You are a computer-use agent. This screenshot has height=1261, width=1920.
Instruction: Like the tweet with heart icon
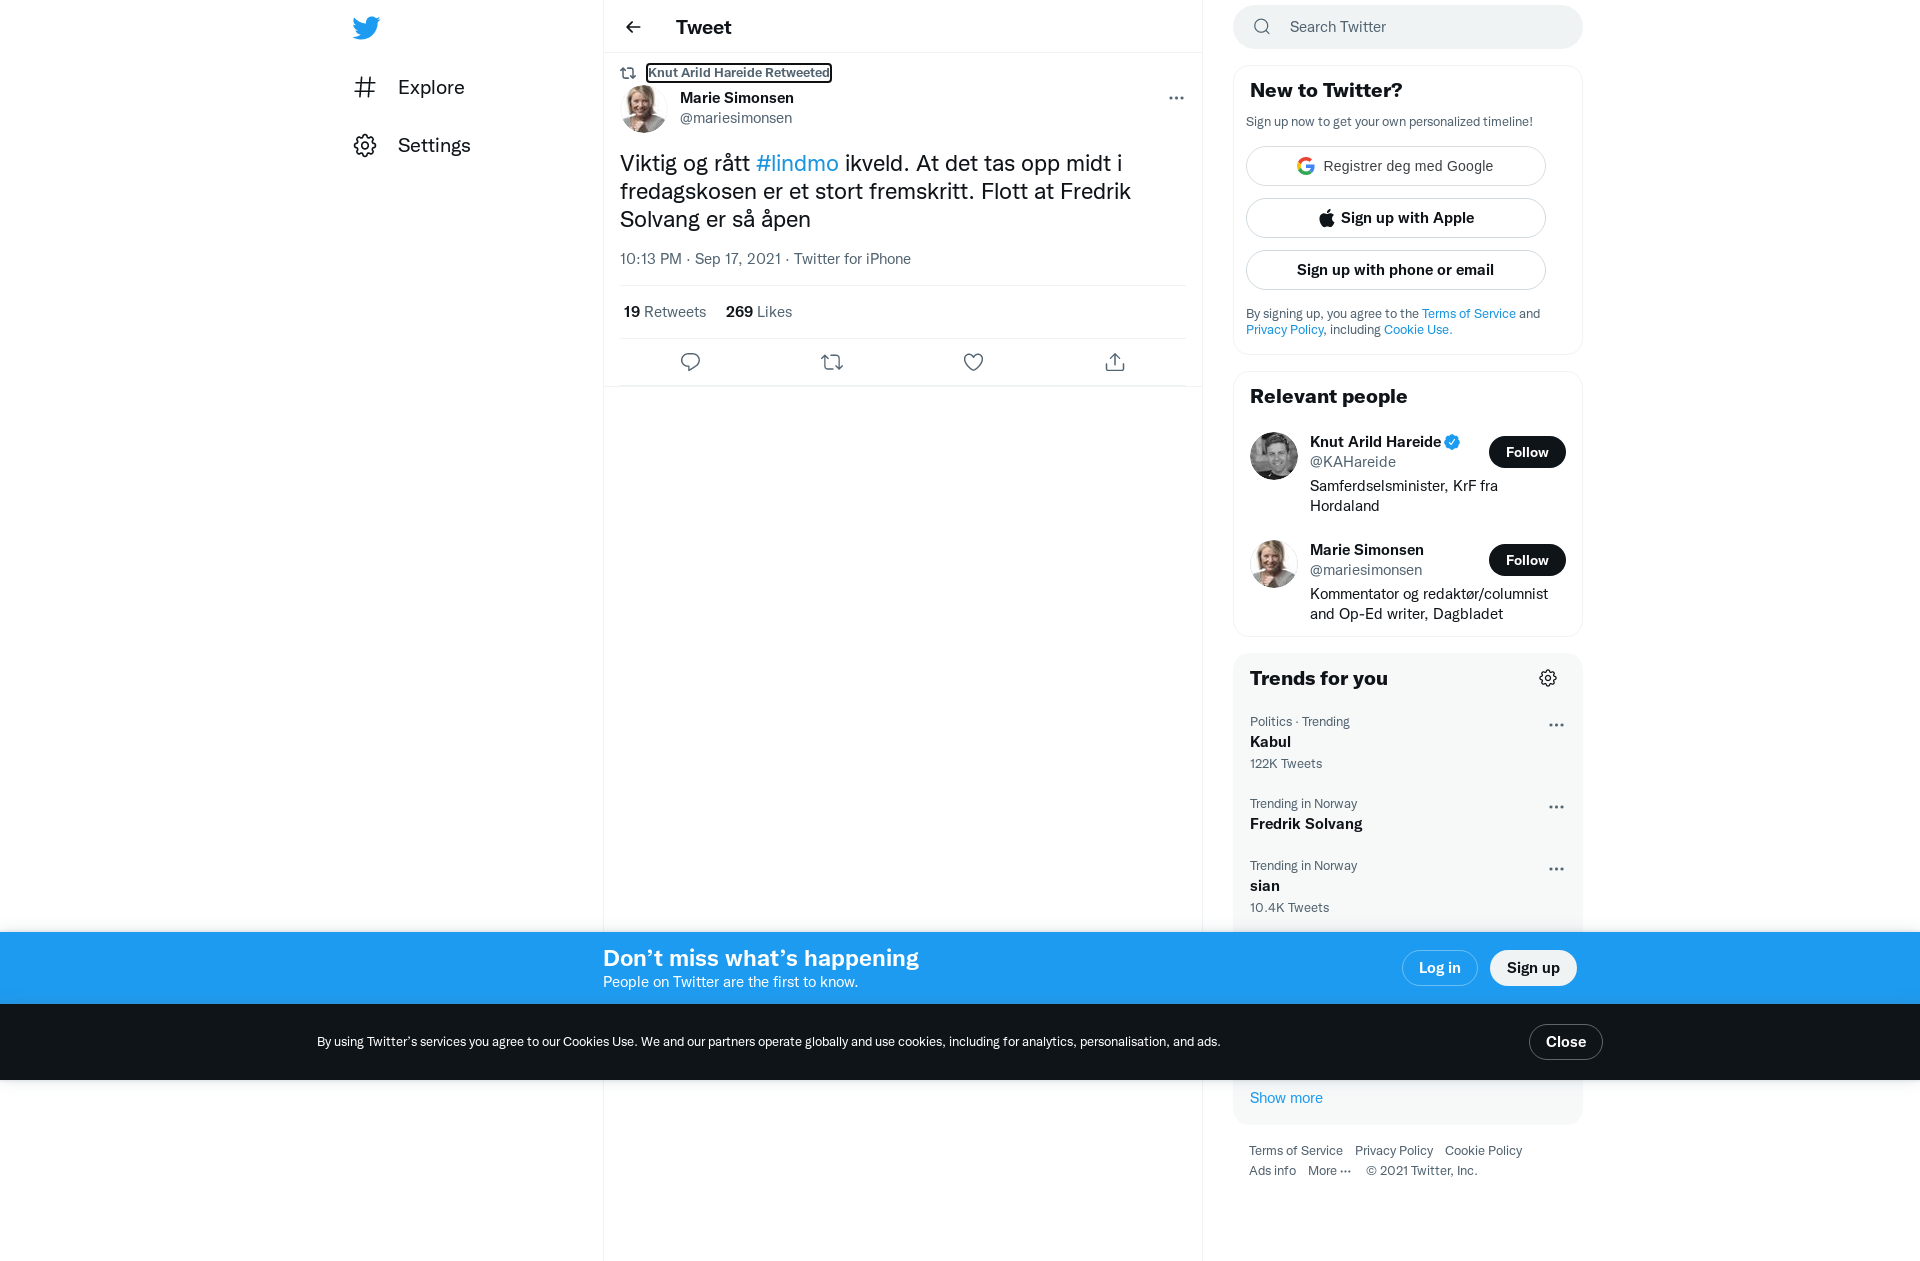pos(973,362)
